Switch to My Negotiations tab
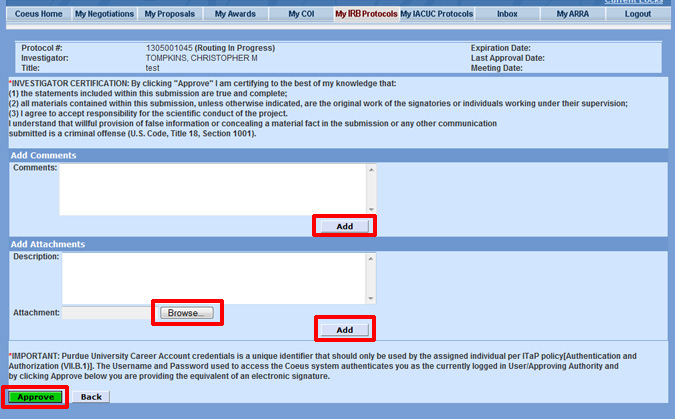 pyautogui.click(x=102, y=15)
